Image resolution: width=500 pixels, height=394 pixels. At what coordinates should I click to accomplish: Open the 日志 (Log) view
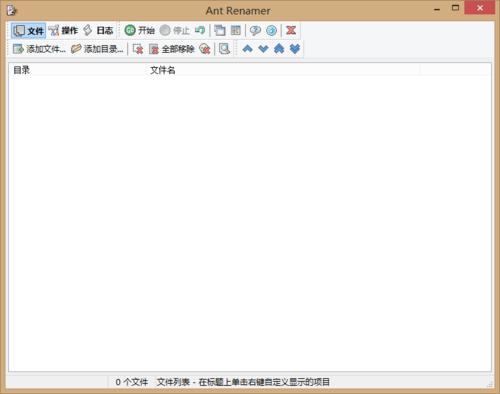[x=98, y=31]
